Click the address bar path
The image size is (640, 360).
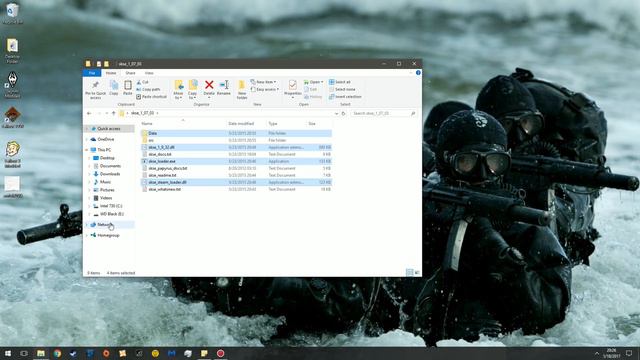(142, 113)
